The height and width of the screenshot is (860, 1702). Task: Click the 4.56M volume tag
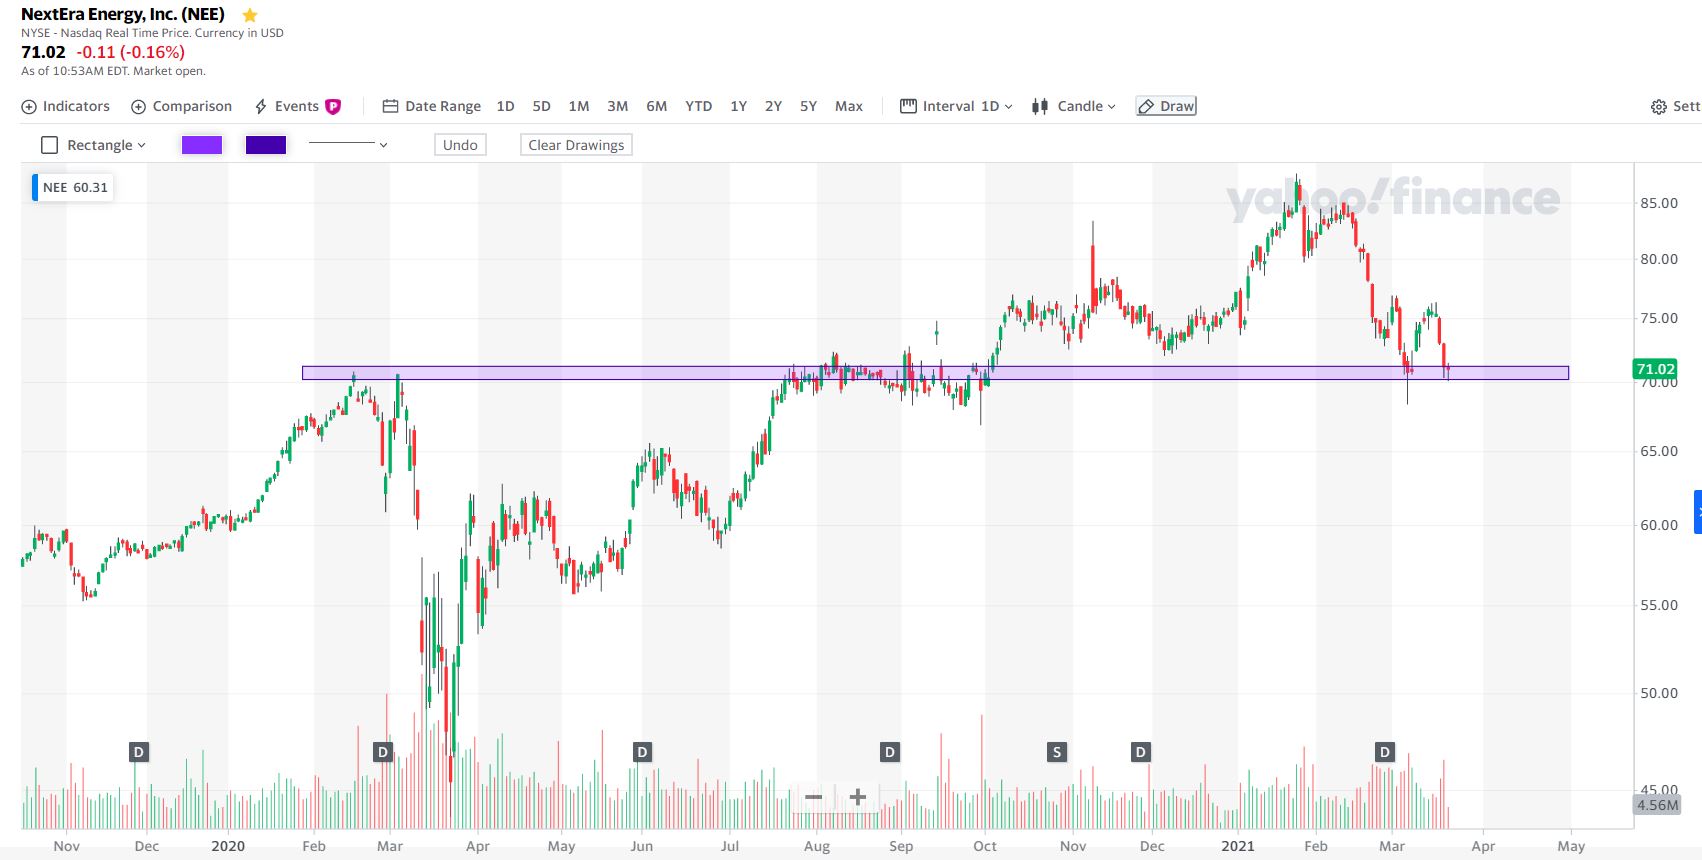tap(1657, 805)
